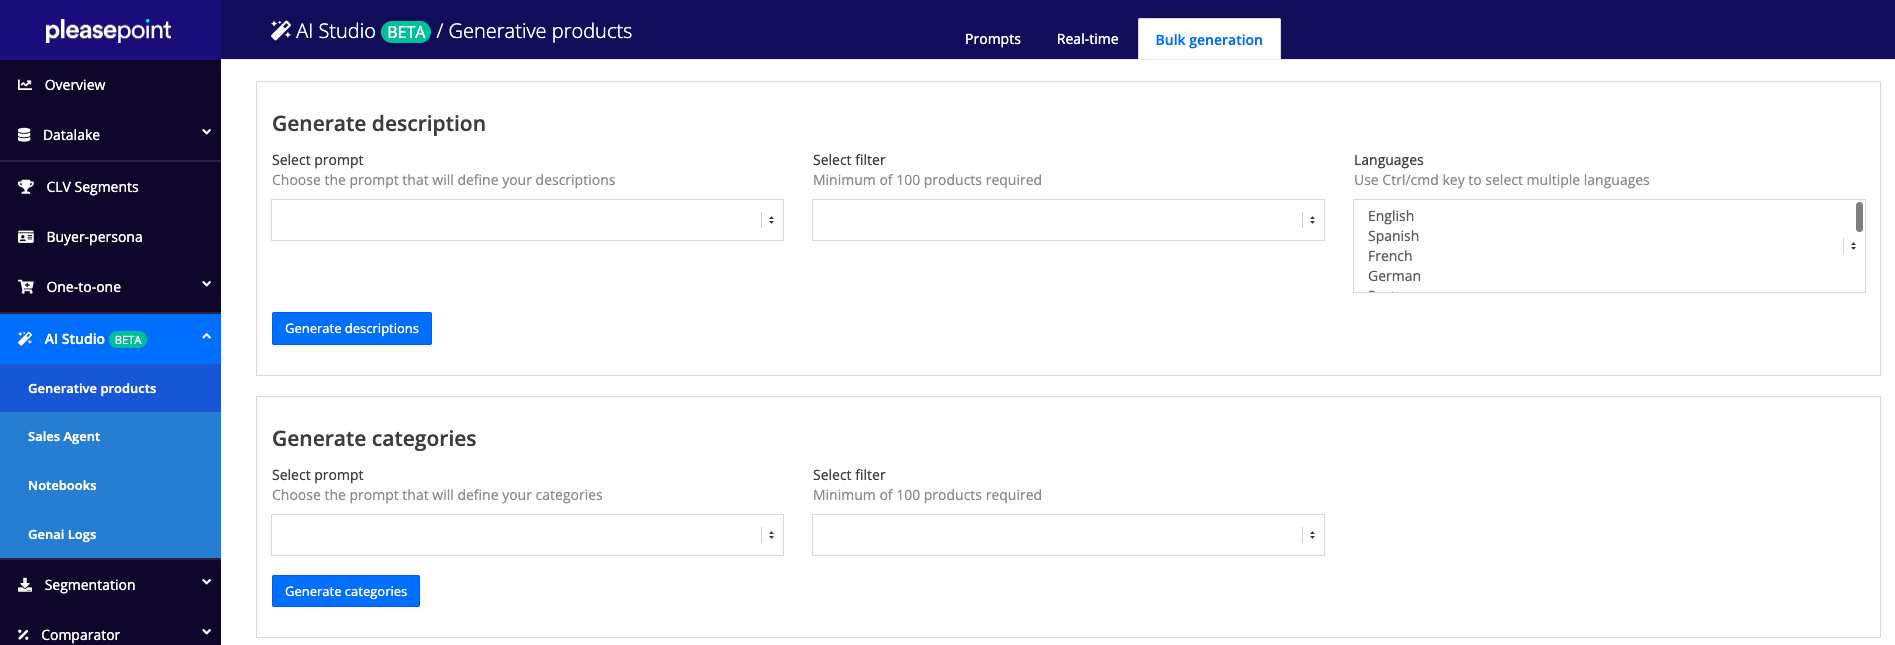Click the Languages list scrollbar
The height and width of the screenshot is (645, 1895).
(1859, 217)
